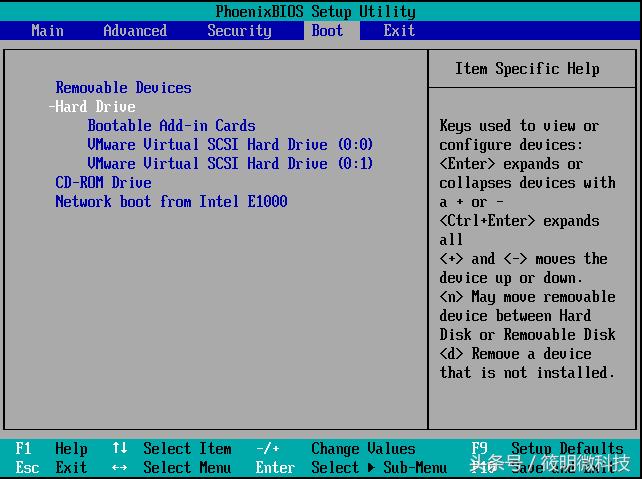Click the Item Specific Help heading
642x479 pixels.
coord(527,68)
